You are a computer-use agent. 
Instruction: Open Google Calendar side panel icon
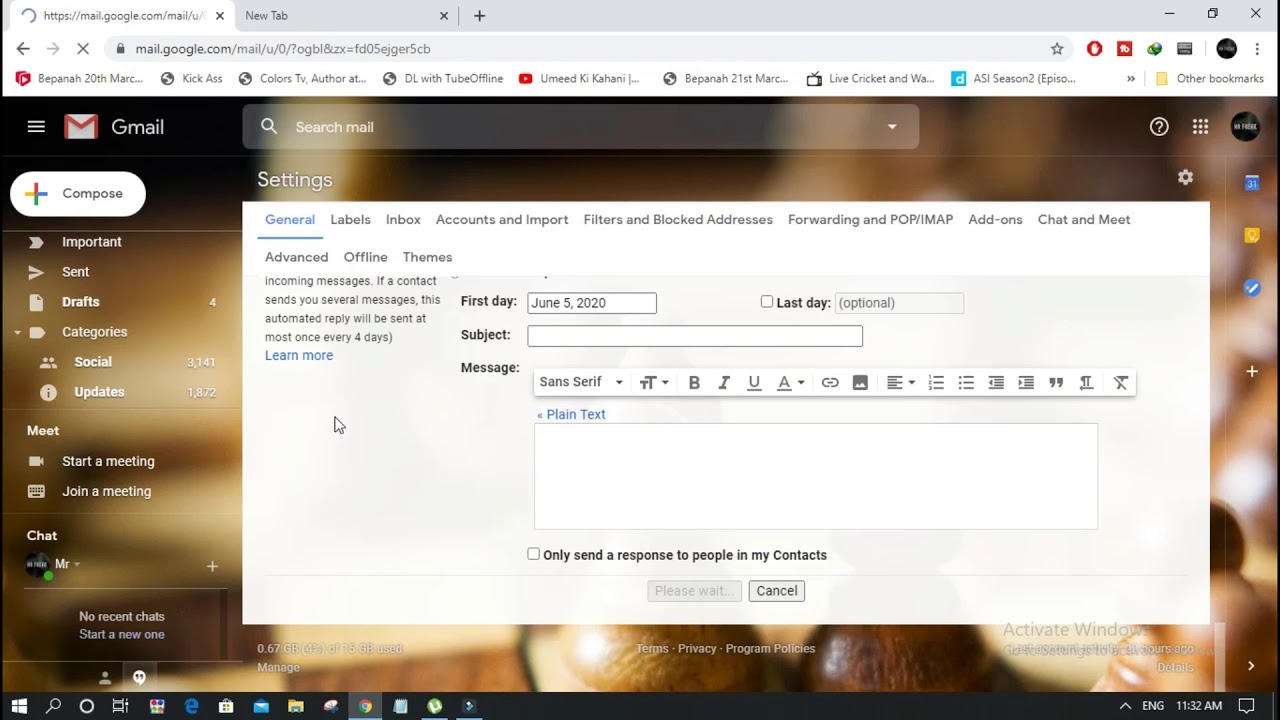pos(1252,182)
